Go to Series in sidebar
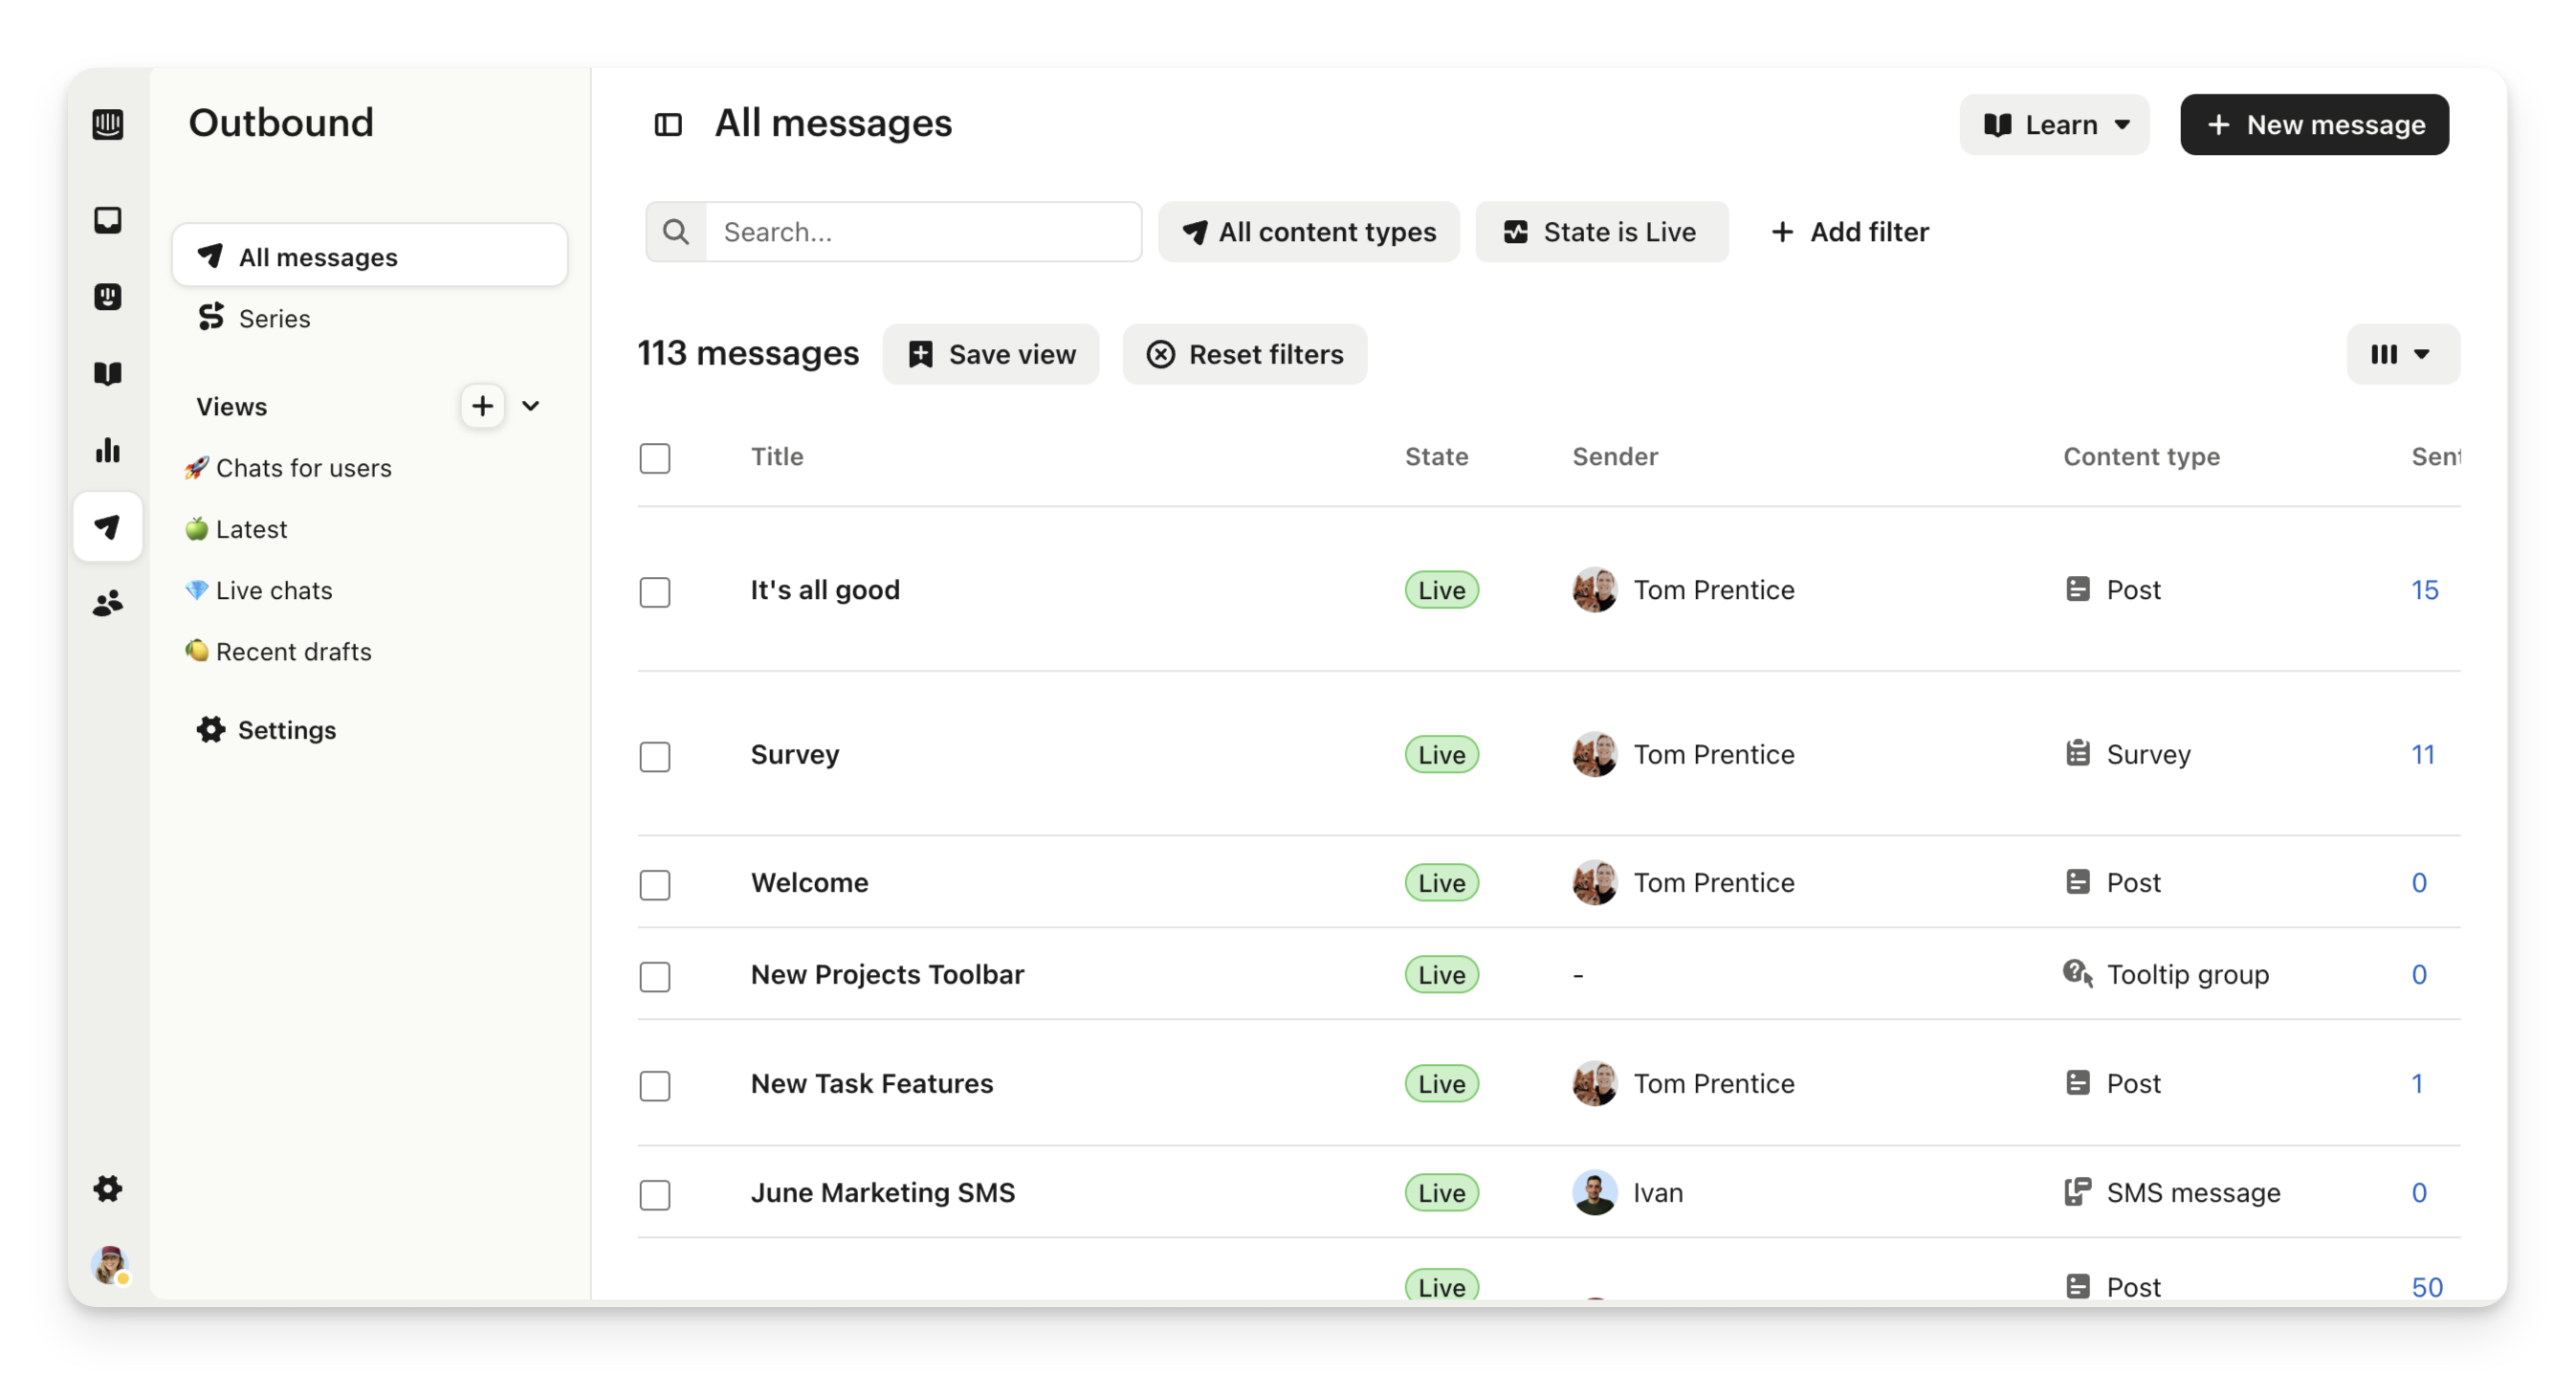 click(x=274, y=318)
